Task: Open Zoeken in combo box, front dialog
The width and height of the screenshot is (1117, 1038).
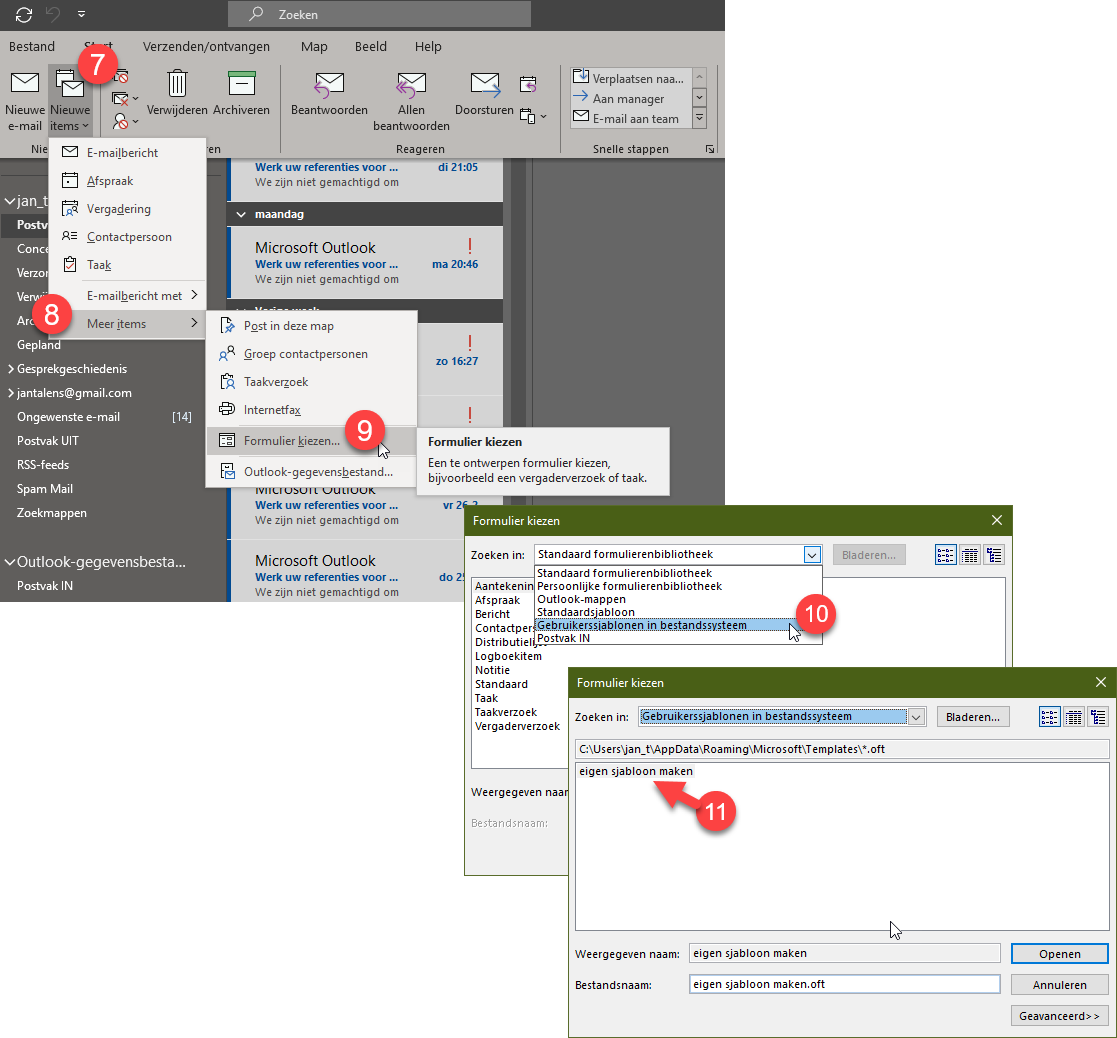Action: [x=781, y=717]
